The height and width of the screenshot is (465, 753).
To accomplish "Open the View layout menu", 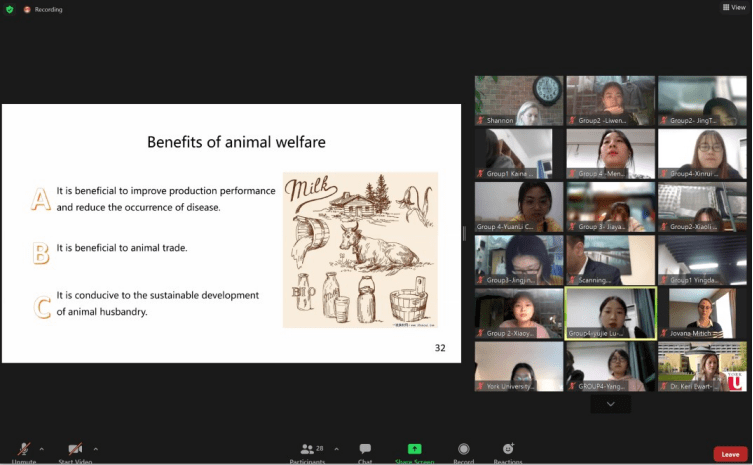I will [734, 7].
